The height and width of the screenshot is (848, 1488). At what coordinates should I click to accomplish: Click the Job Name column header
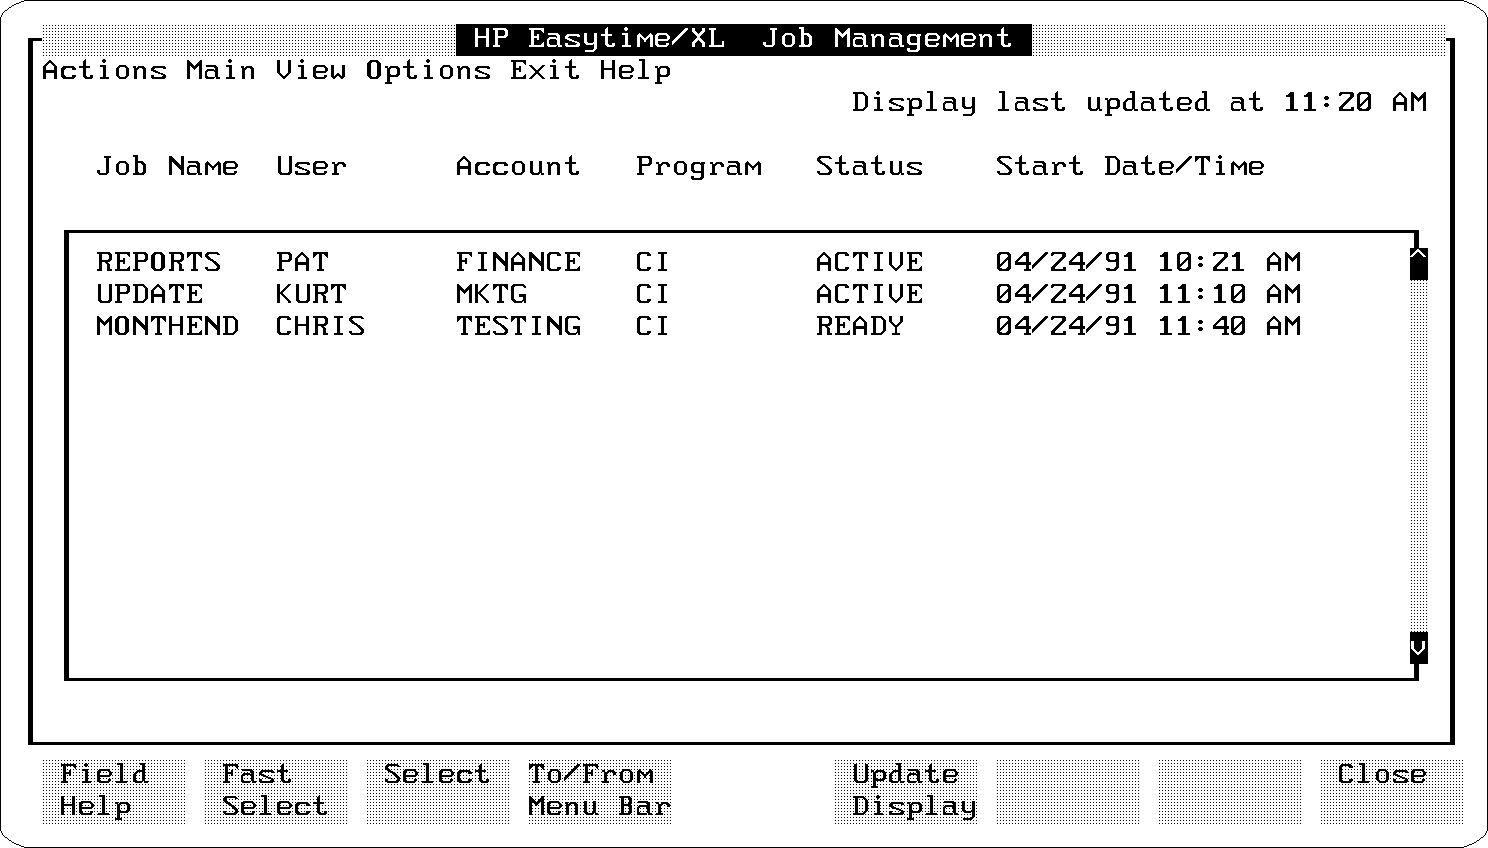click(x=167, y=166)
